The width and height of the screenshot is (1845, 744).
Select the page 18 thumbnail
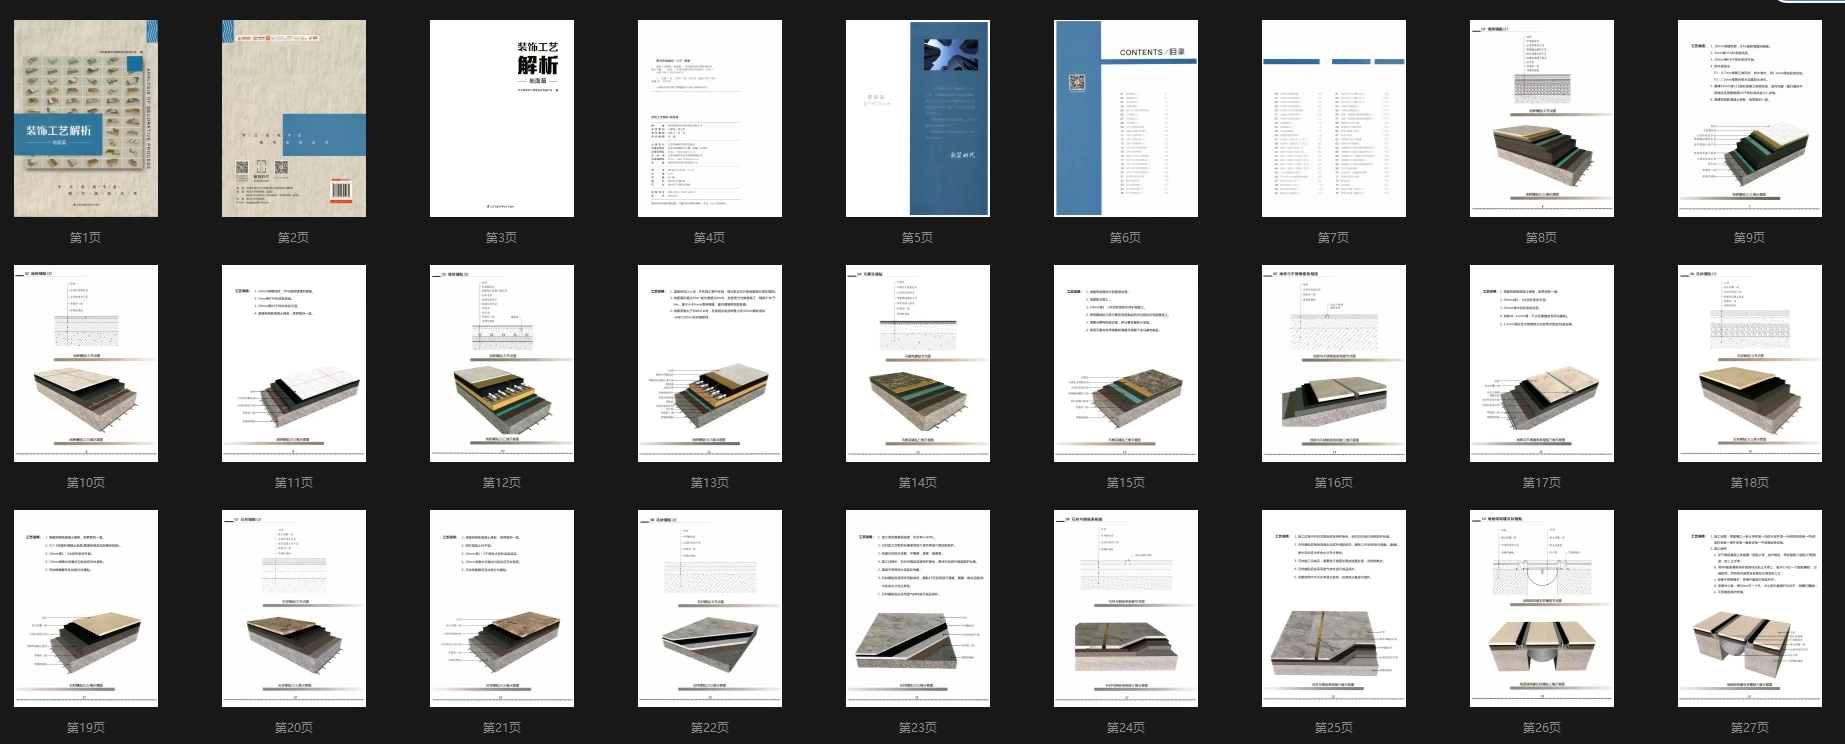coord(1750,363)
